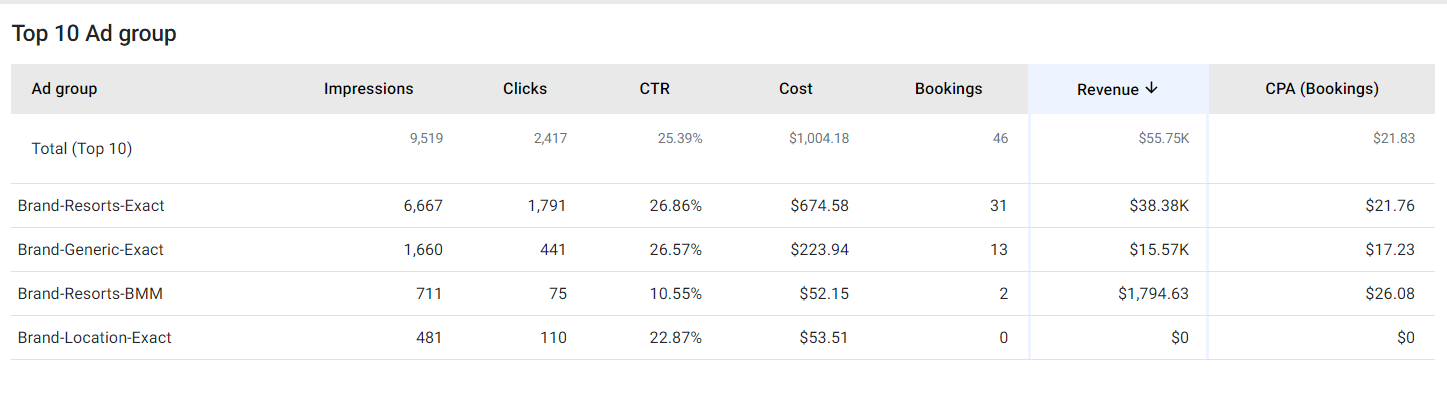This screenshot has height=399, width=1447.
Task: Click the Total (Top 10) row label
Action: (82, 149)
